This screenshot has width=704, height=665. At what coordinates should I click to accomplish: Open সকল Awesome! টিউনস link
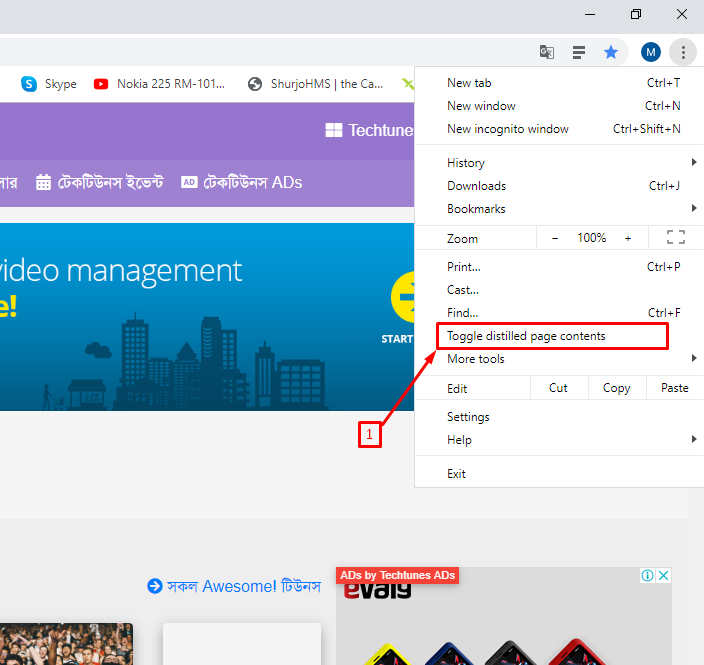234,586
